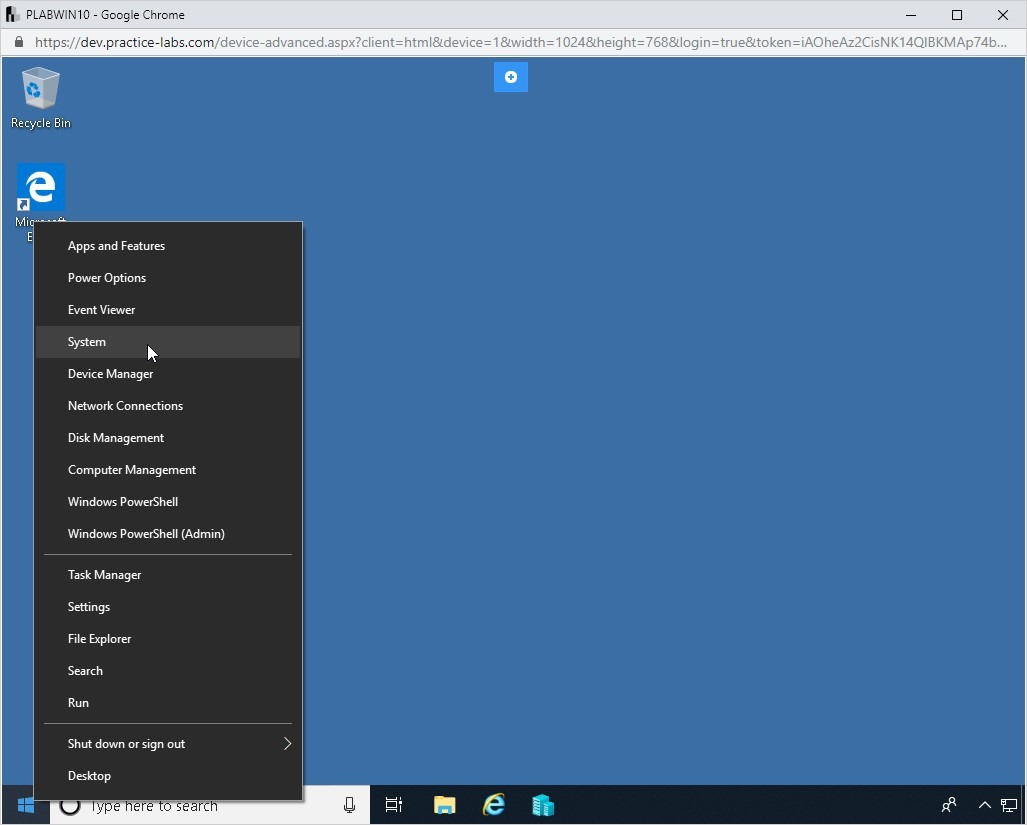Minimize the Chrome window
This screenshot has height=825, width=1027.
[x=911, y=15]
